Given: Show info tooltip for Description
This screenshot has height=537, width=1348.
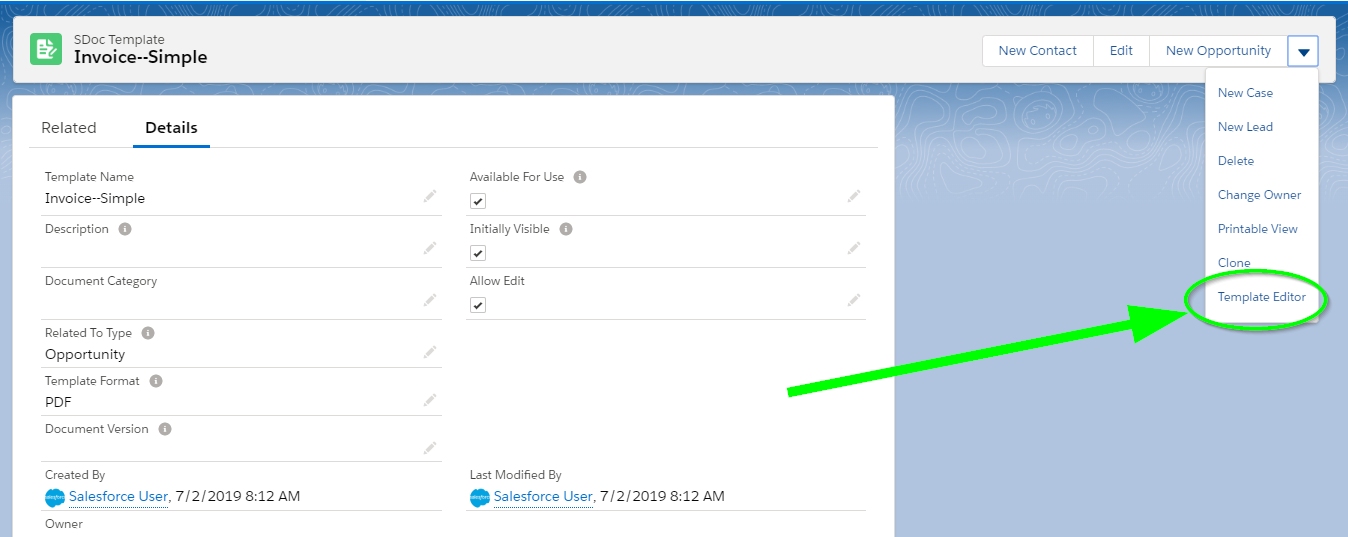Looking at the screenshot, I should click(x=125, y=229).
